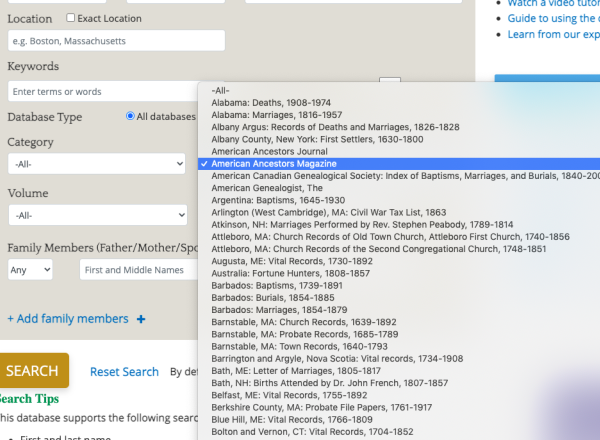Choose Barbados: Burials, 1854-1885
600x440 pixels.
[x=399, y=298]
